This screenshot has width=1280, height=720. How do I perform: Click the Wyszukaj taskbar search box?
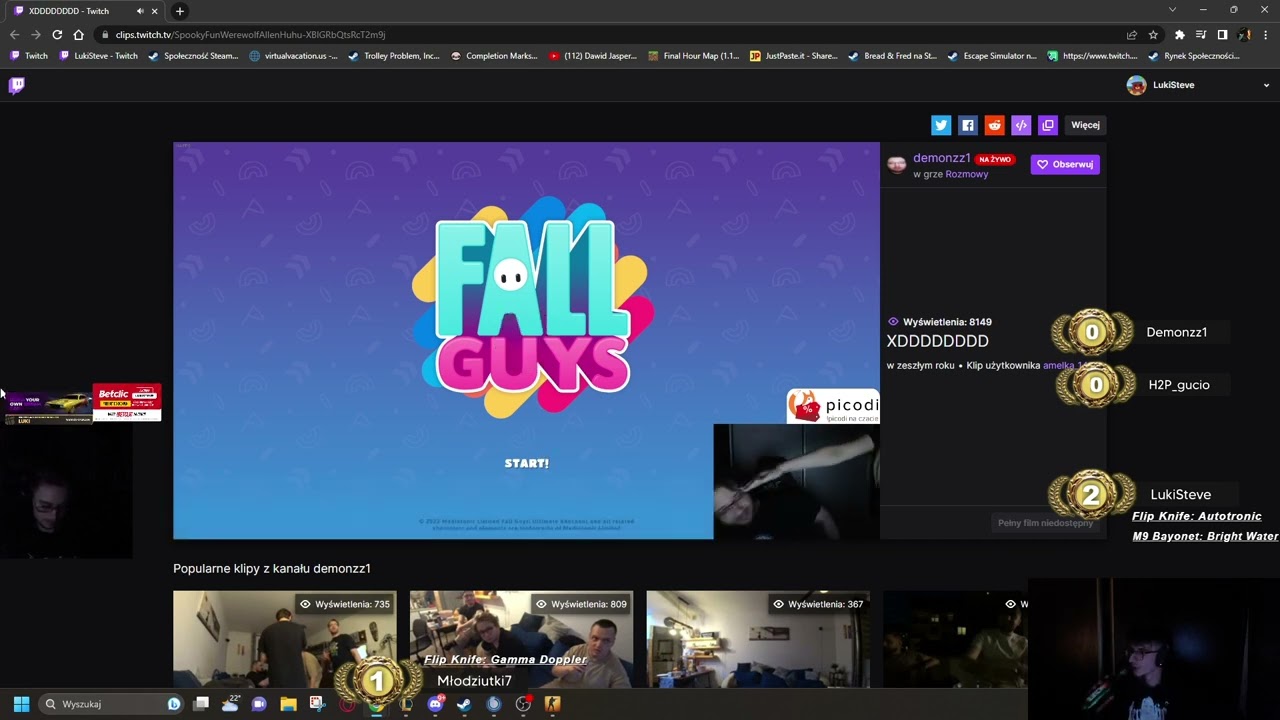pyautogui.click(x=111, y=704)
